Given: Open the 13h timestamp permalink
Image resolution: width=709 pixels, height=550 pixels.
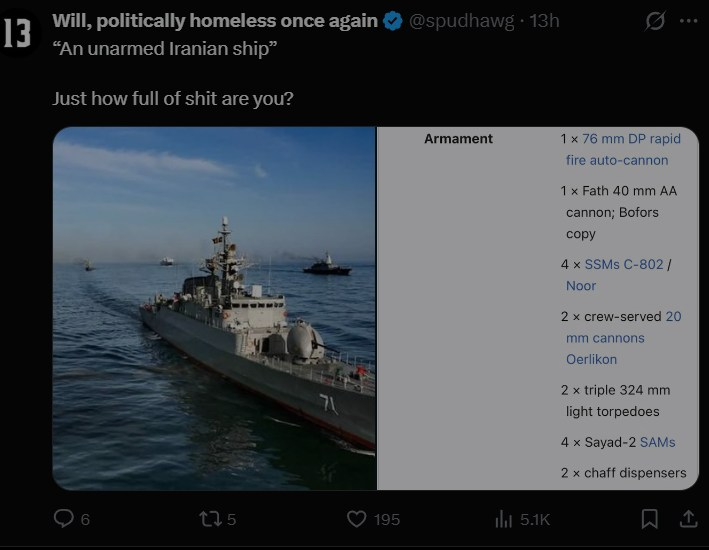Looking at the screenshot, I should pos(544,21).
